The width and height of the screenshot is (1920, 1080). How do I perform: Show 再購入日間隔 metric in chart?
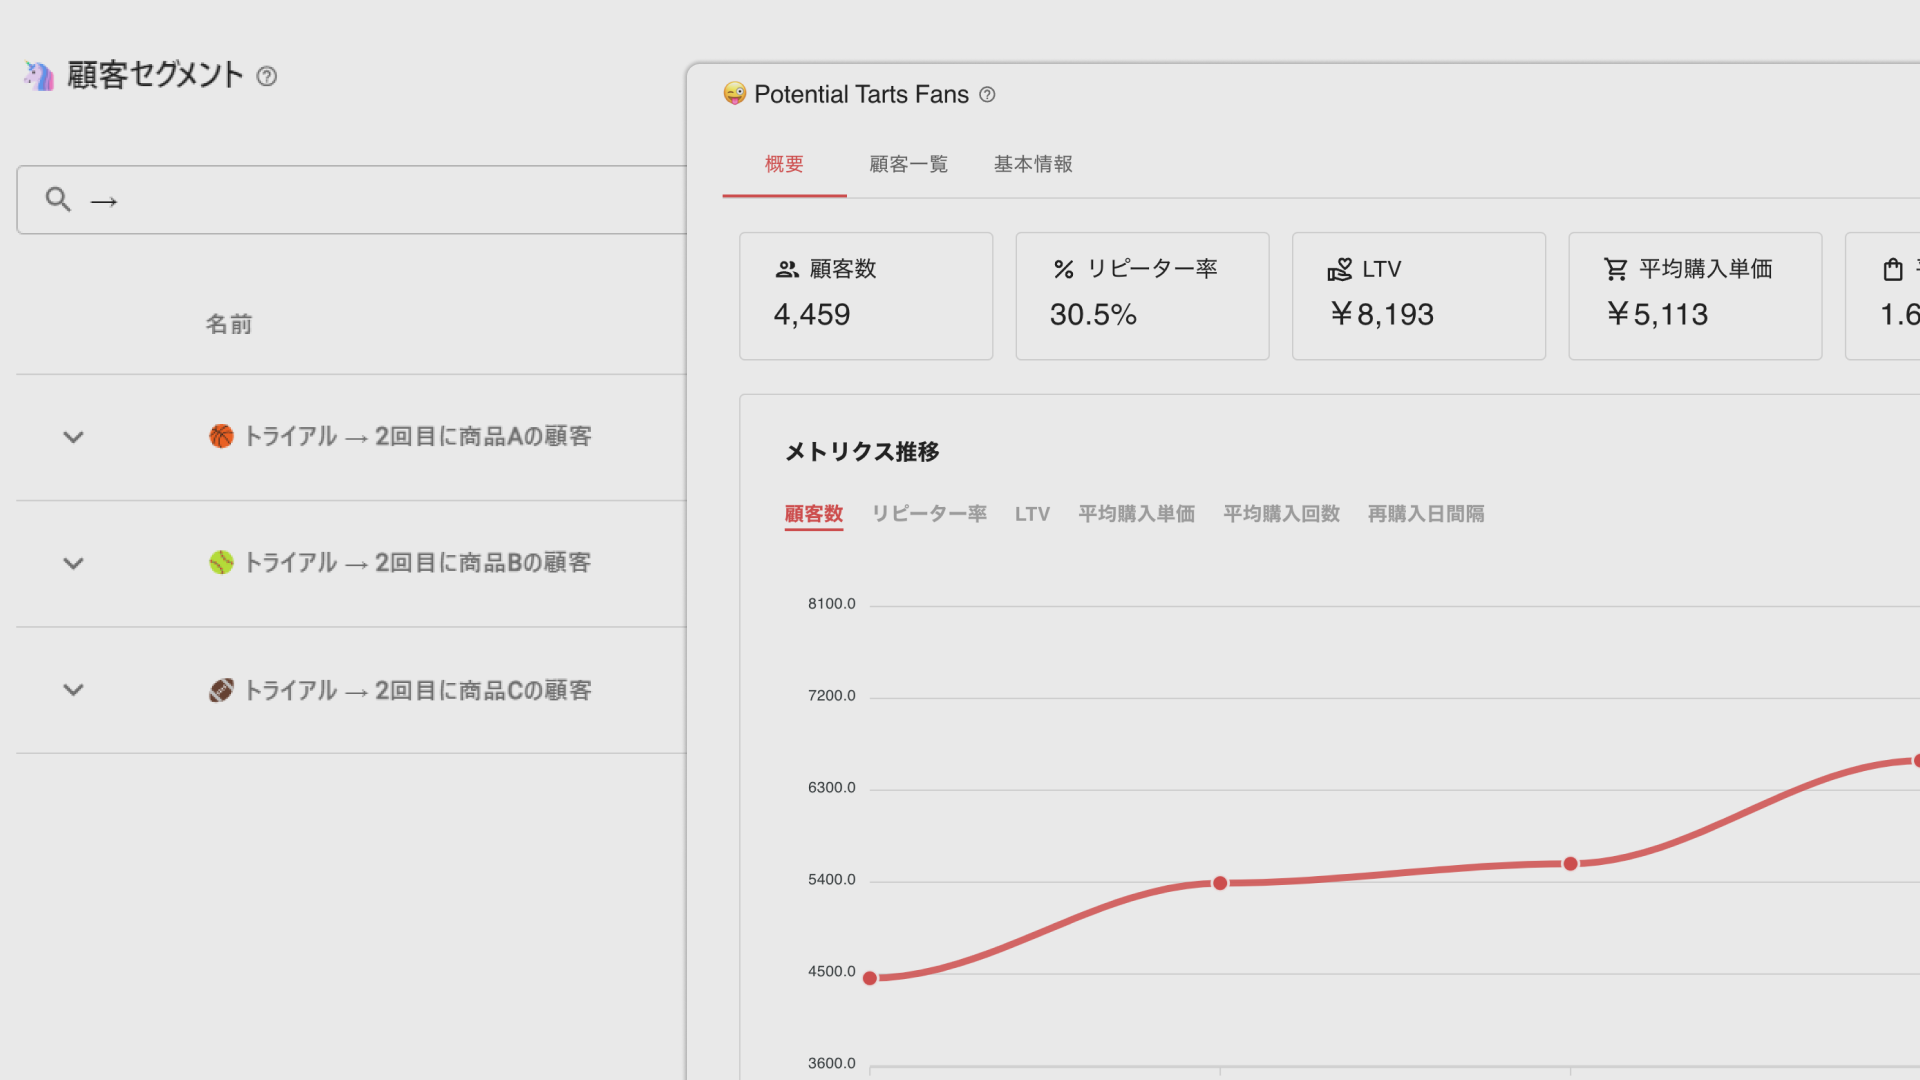tap(1425, 514)
